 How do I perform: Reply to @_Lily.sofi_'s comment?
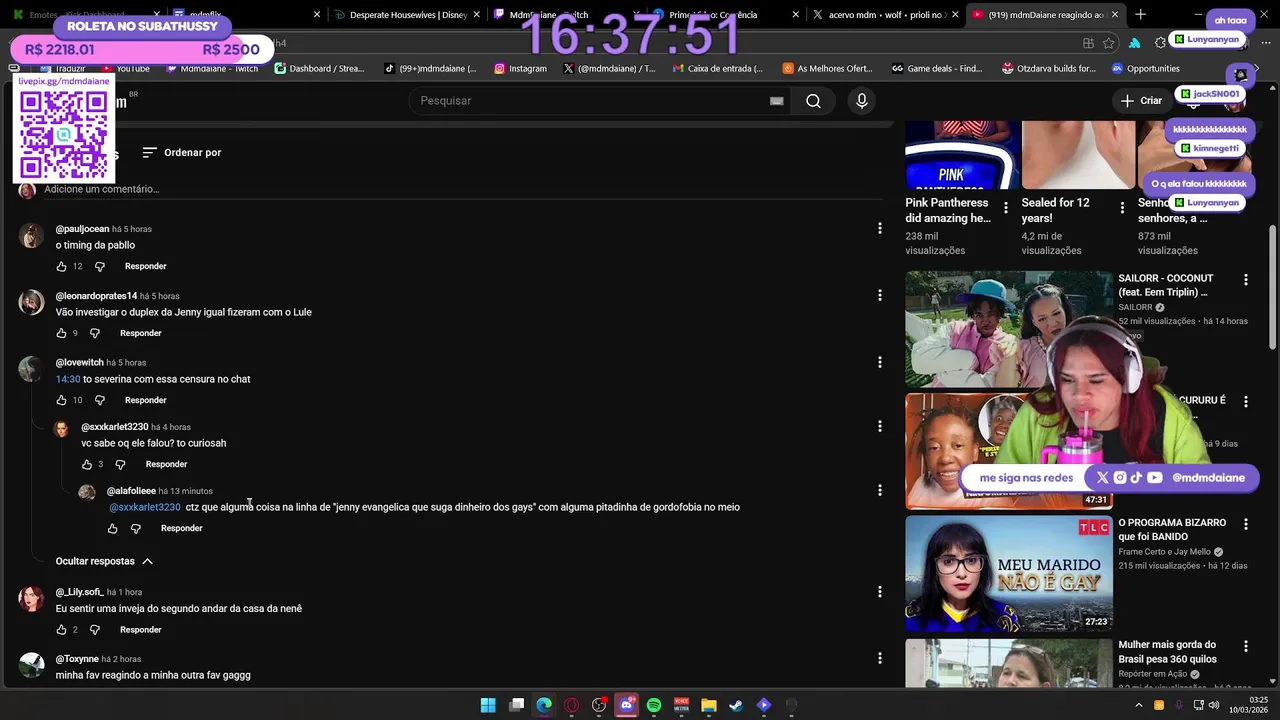tap(141, 630)
